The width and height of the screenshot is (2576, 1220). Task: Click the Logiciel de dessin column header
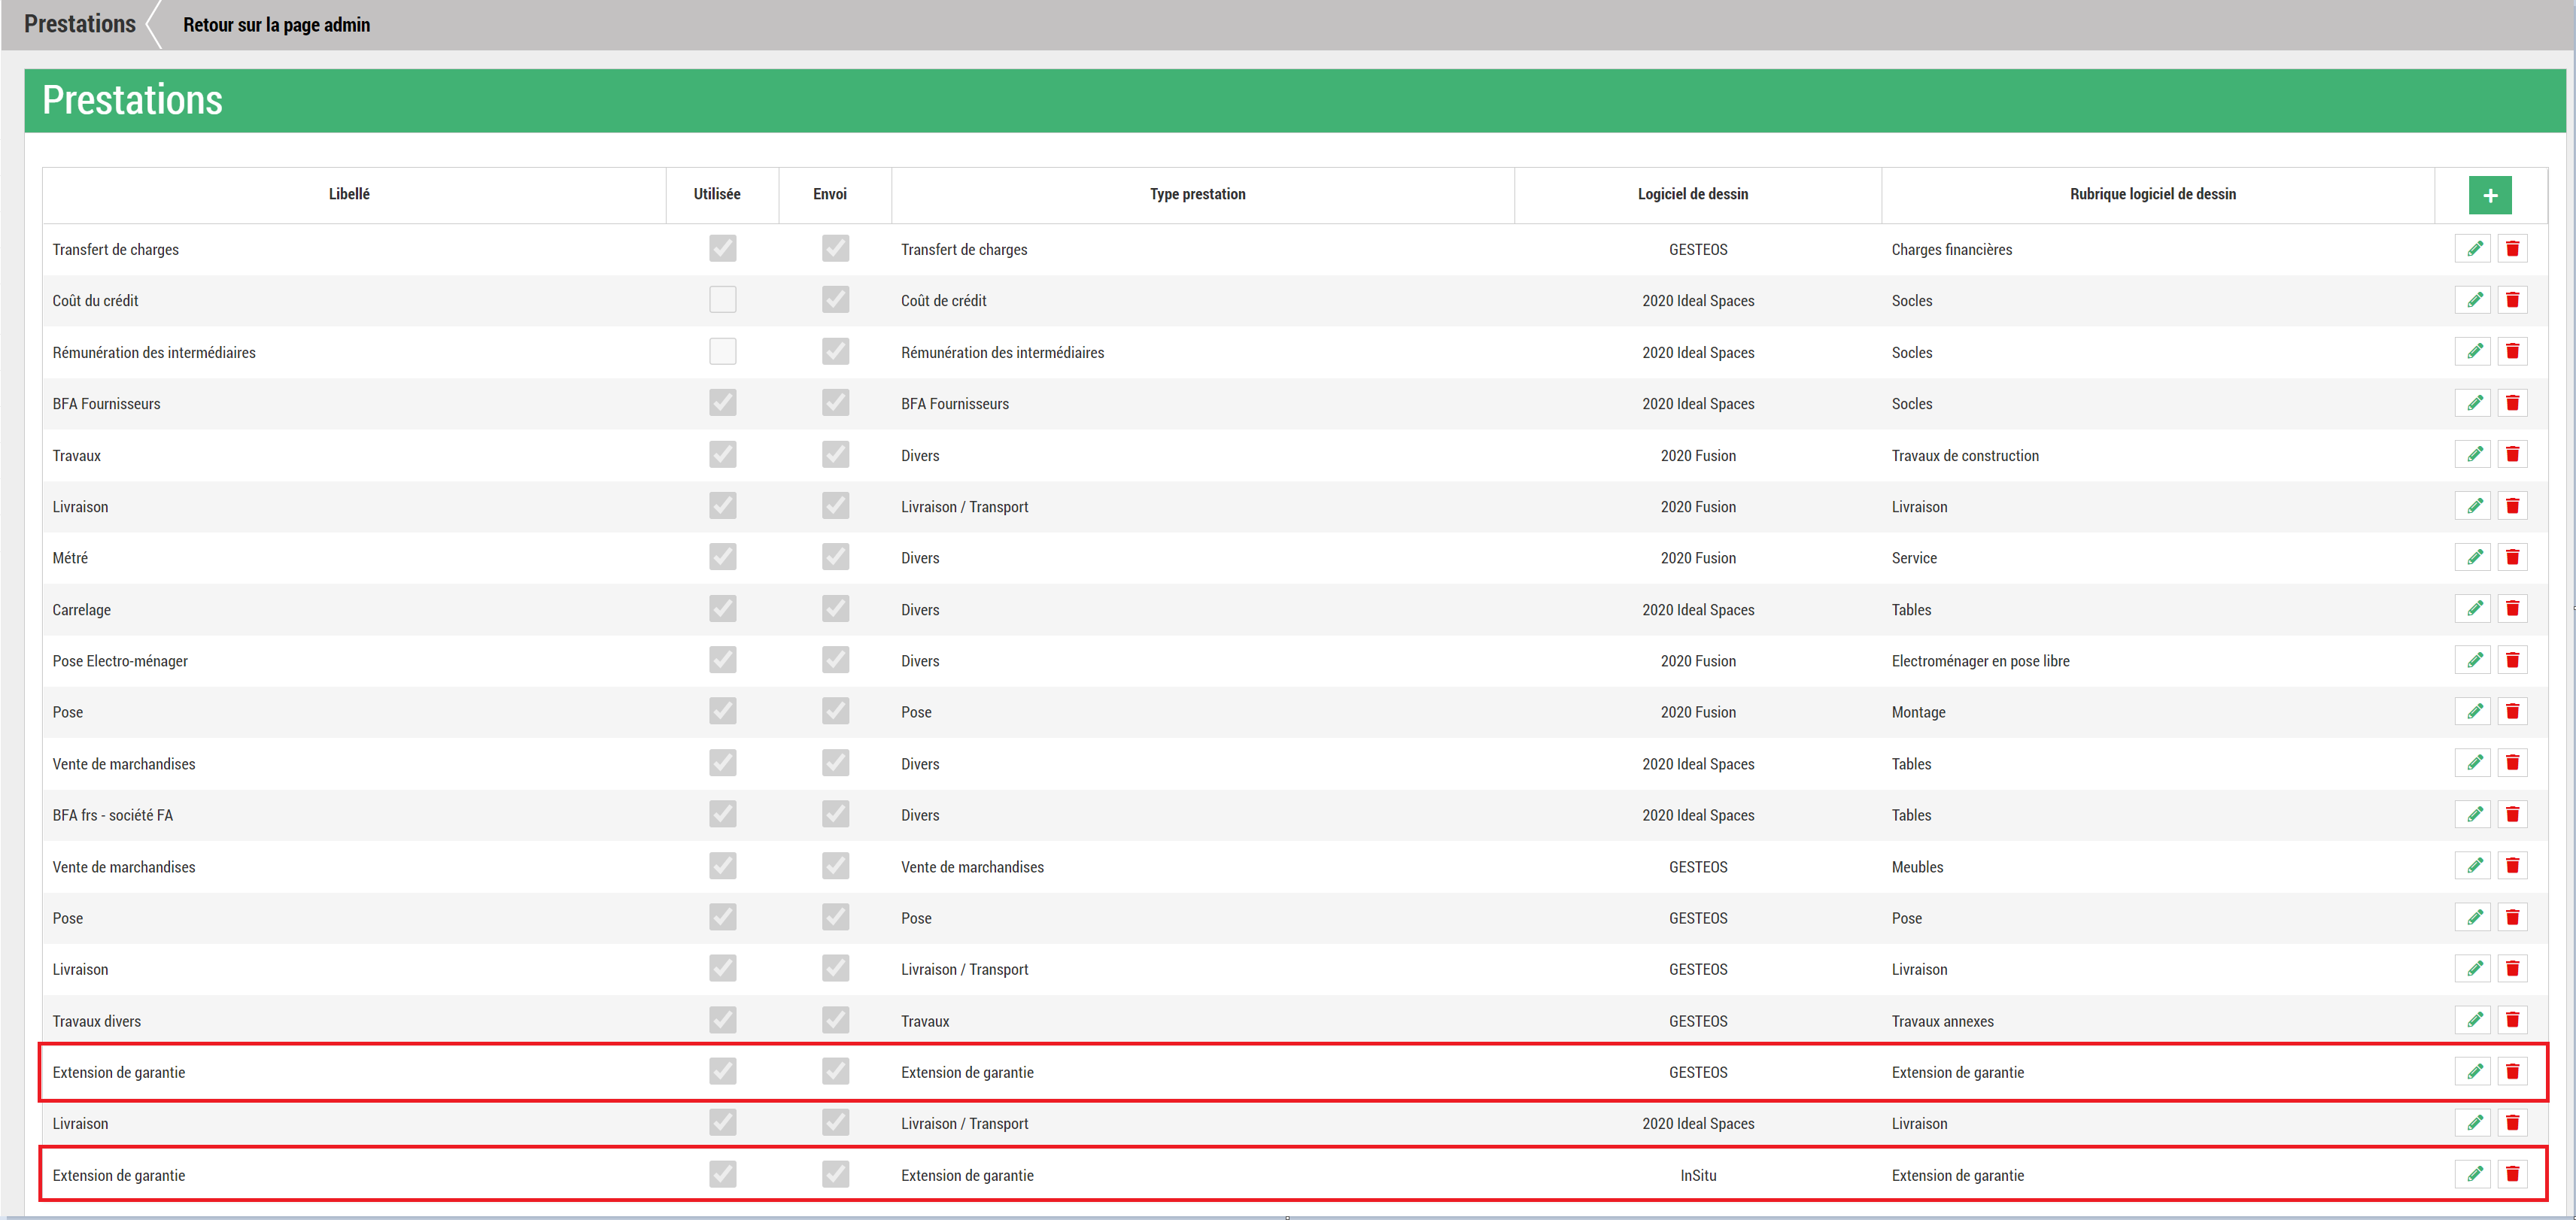(1692, 194)
